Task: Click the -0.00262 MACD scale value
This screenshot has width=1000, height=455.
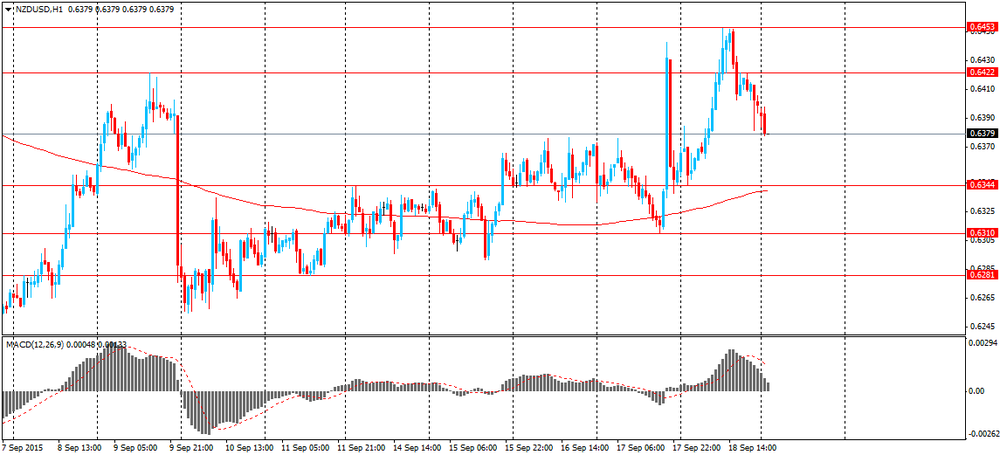Action: point(981,434)
